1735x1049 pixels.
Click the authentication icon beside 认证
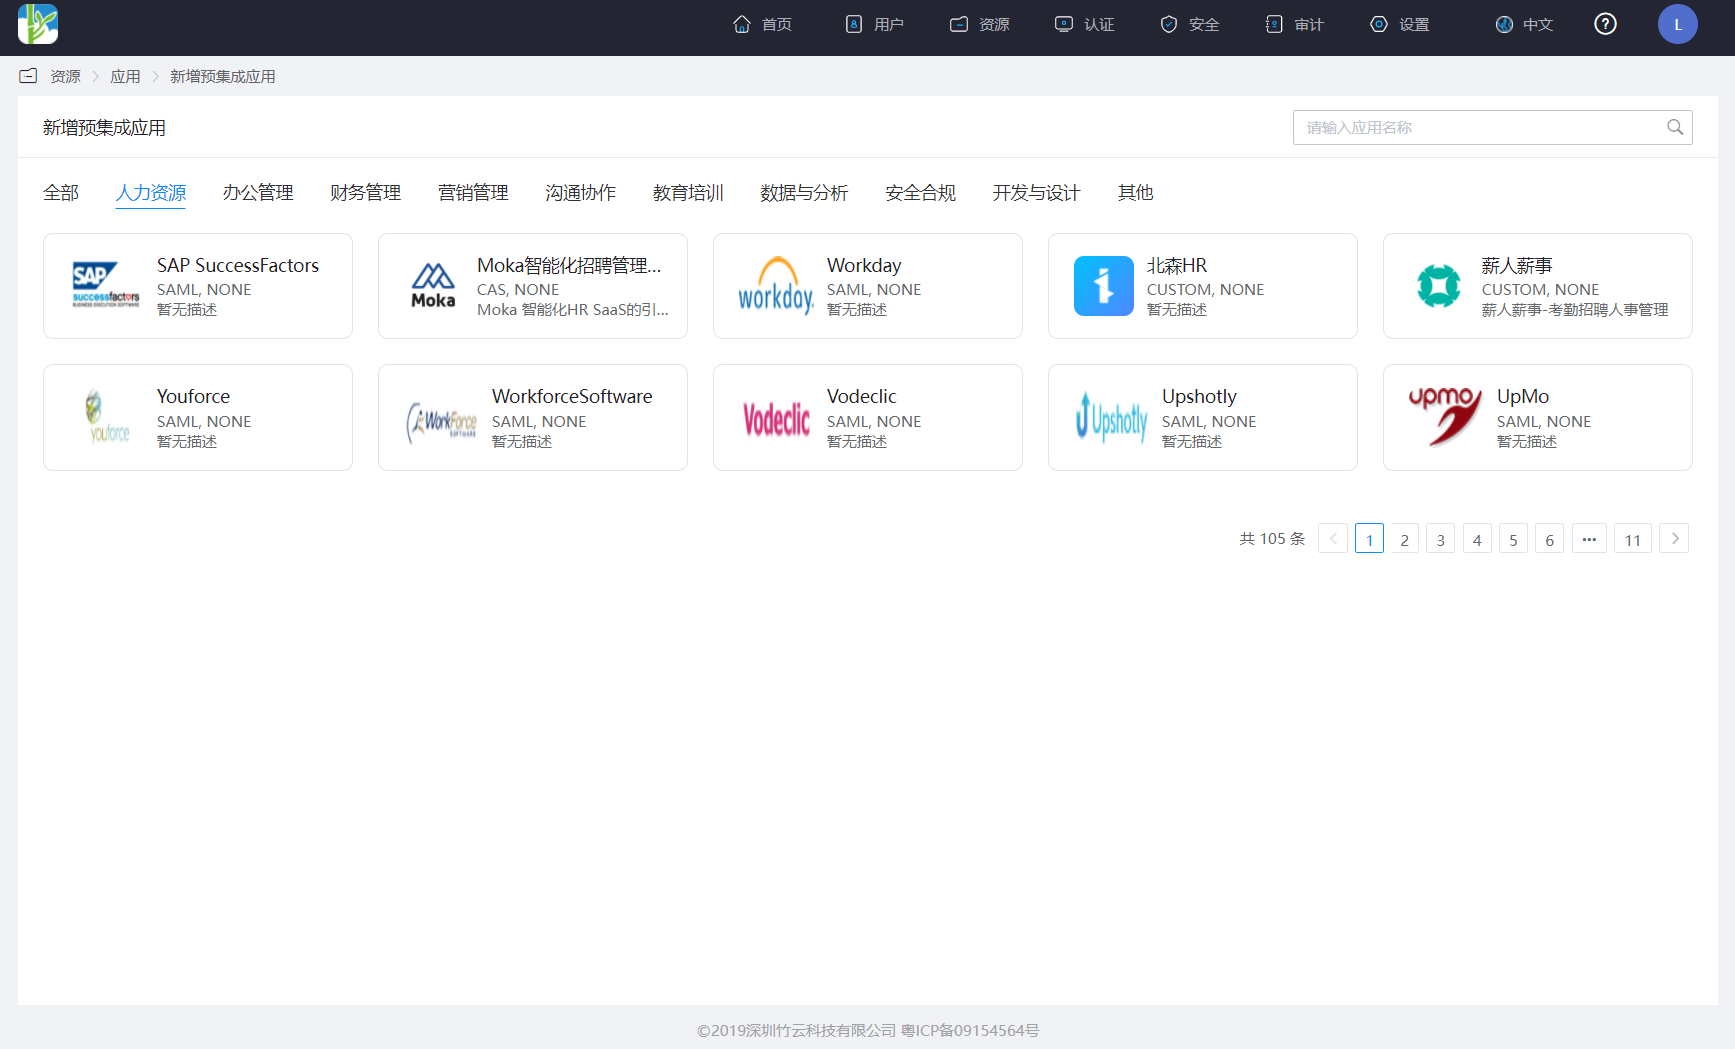[1064, 24]
